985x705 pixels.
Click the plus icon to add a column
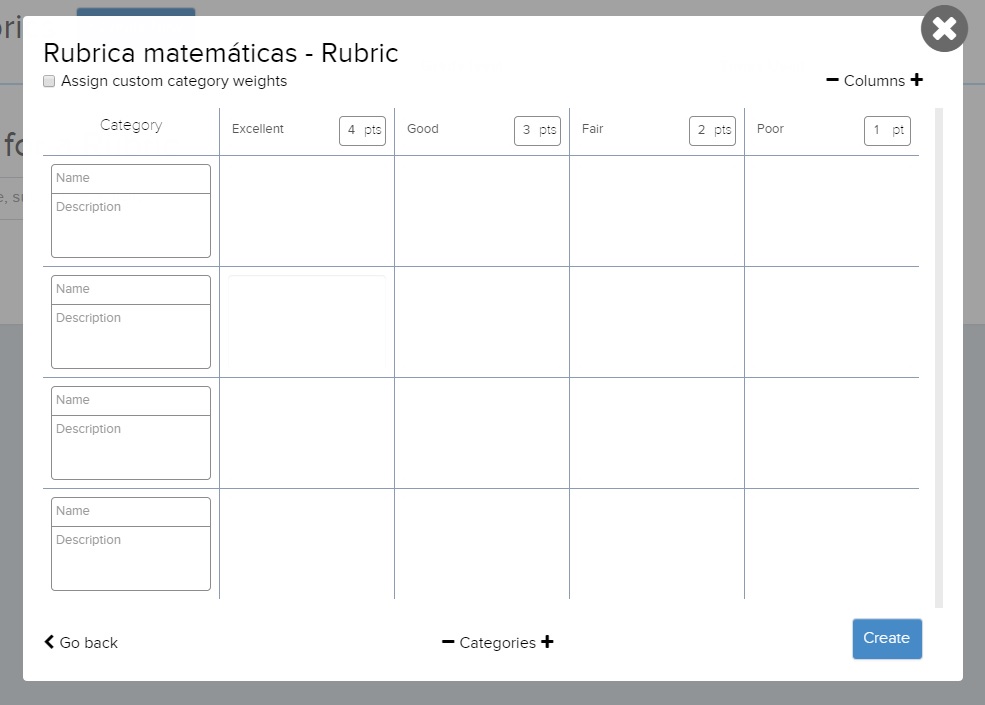pos(917,80)
